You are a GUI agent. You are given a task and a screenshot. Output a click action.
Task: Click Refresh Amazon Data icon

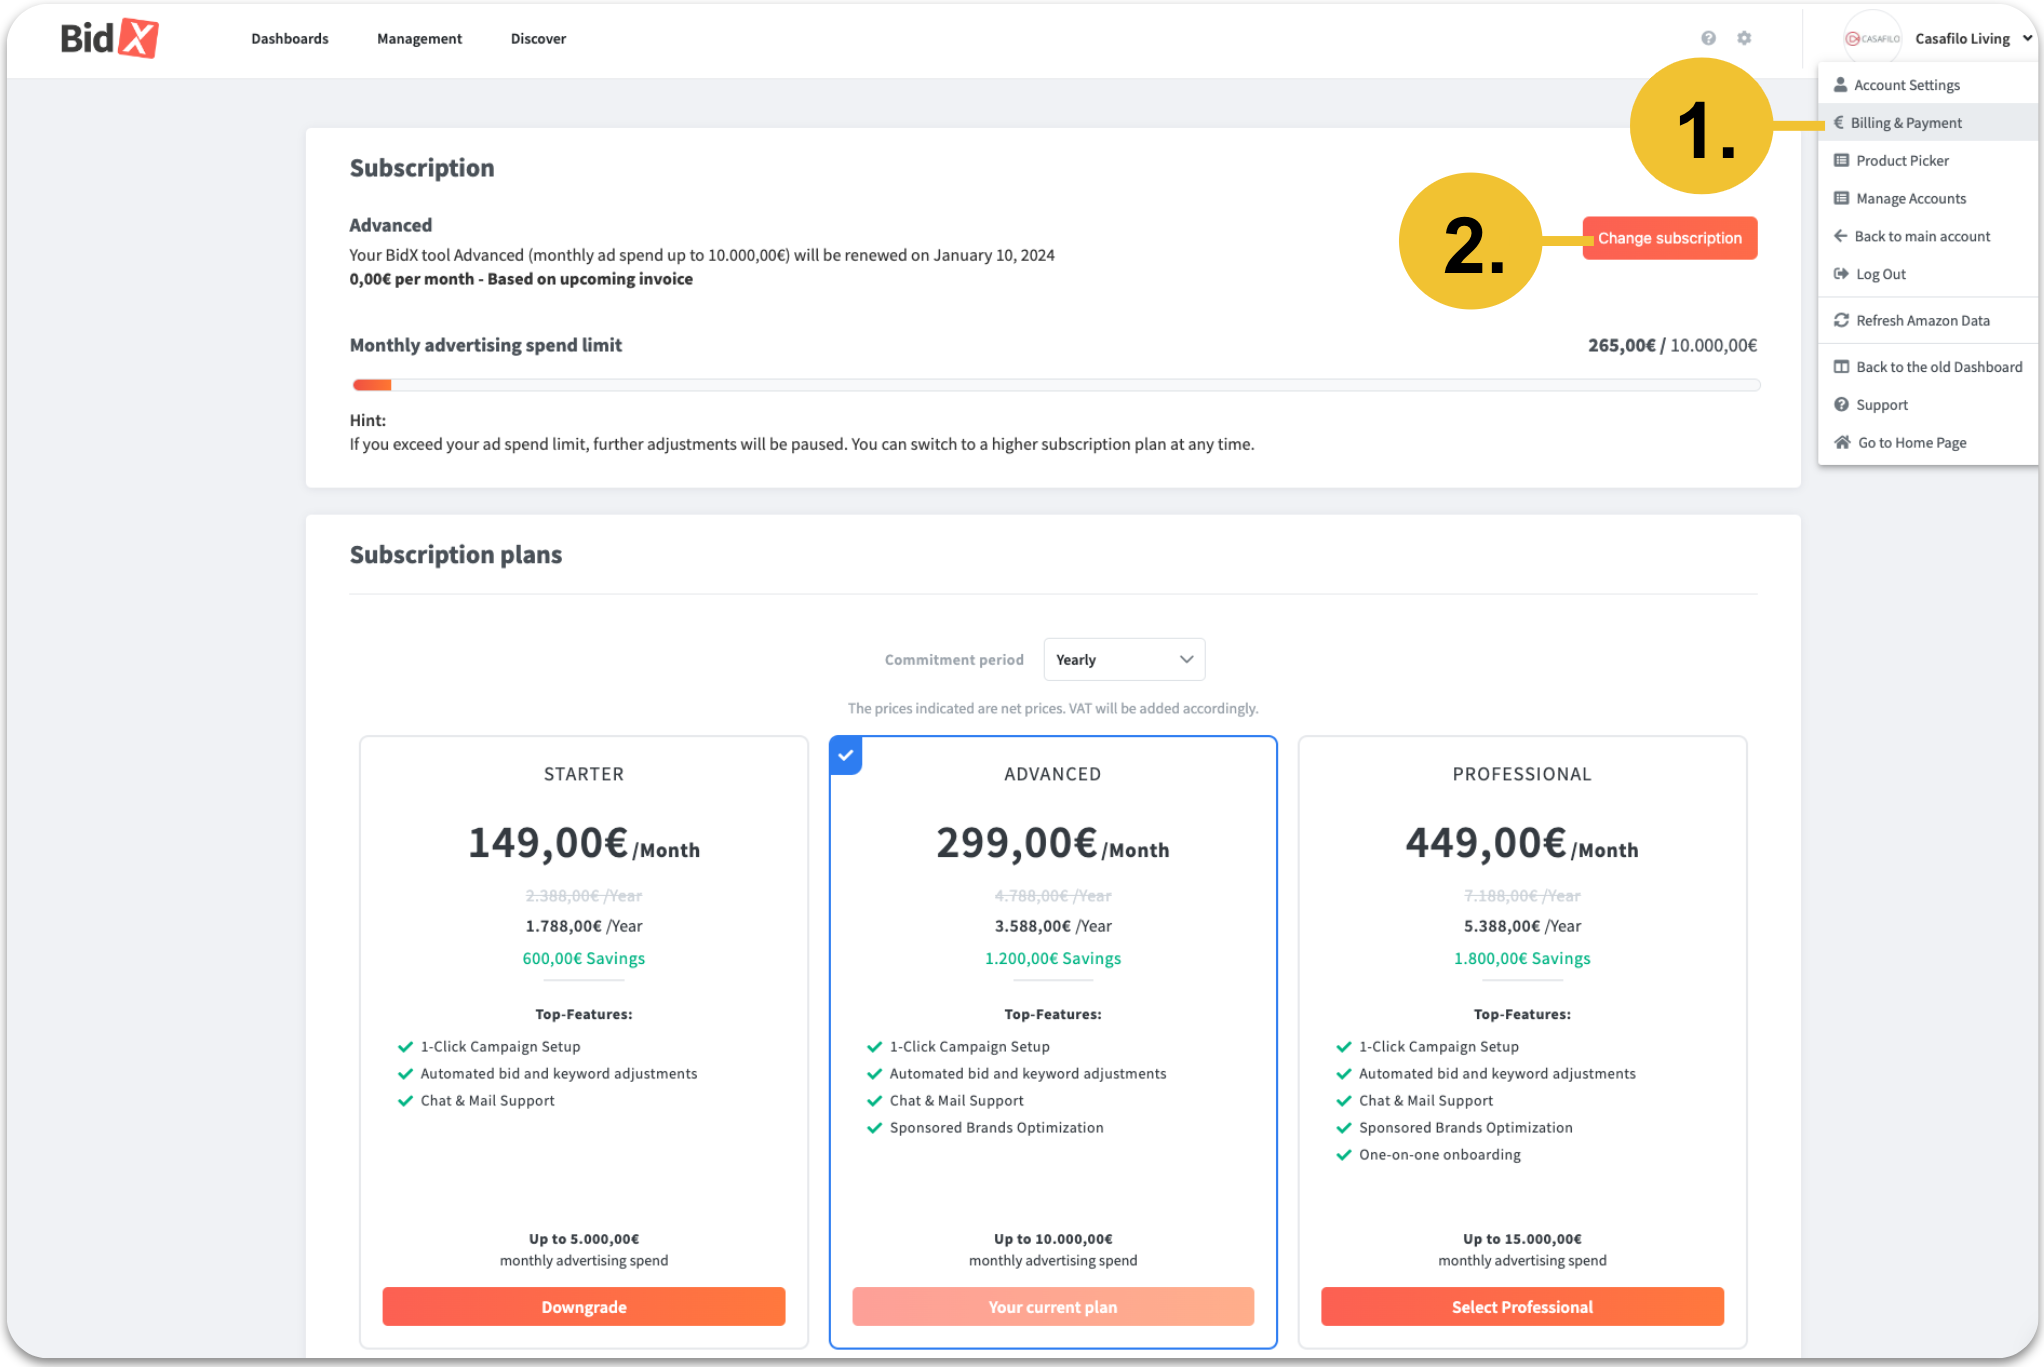click(x=1843, y=320)
